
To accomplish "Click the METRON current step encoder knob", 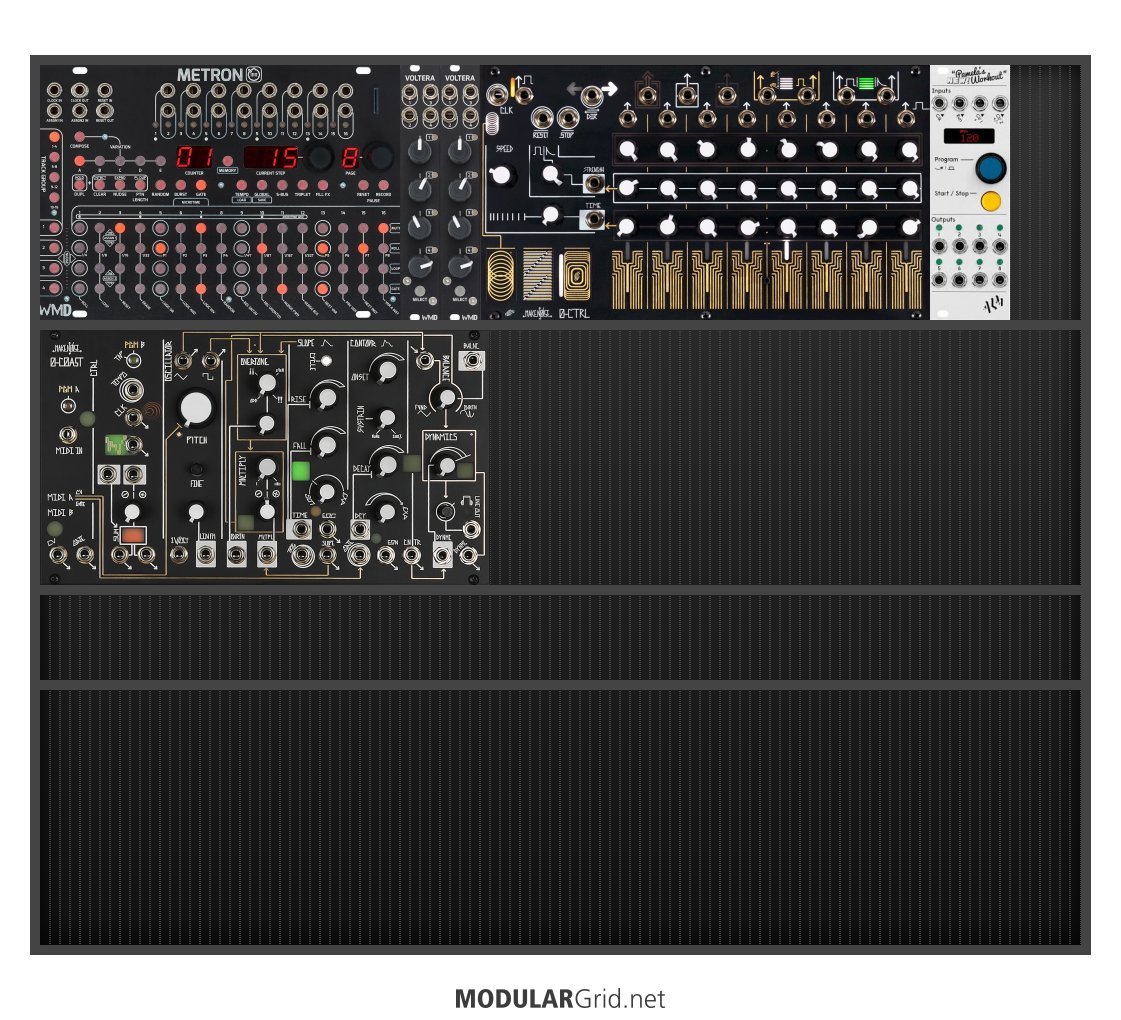I will point(318,157).
